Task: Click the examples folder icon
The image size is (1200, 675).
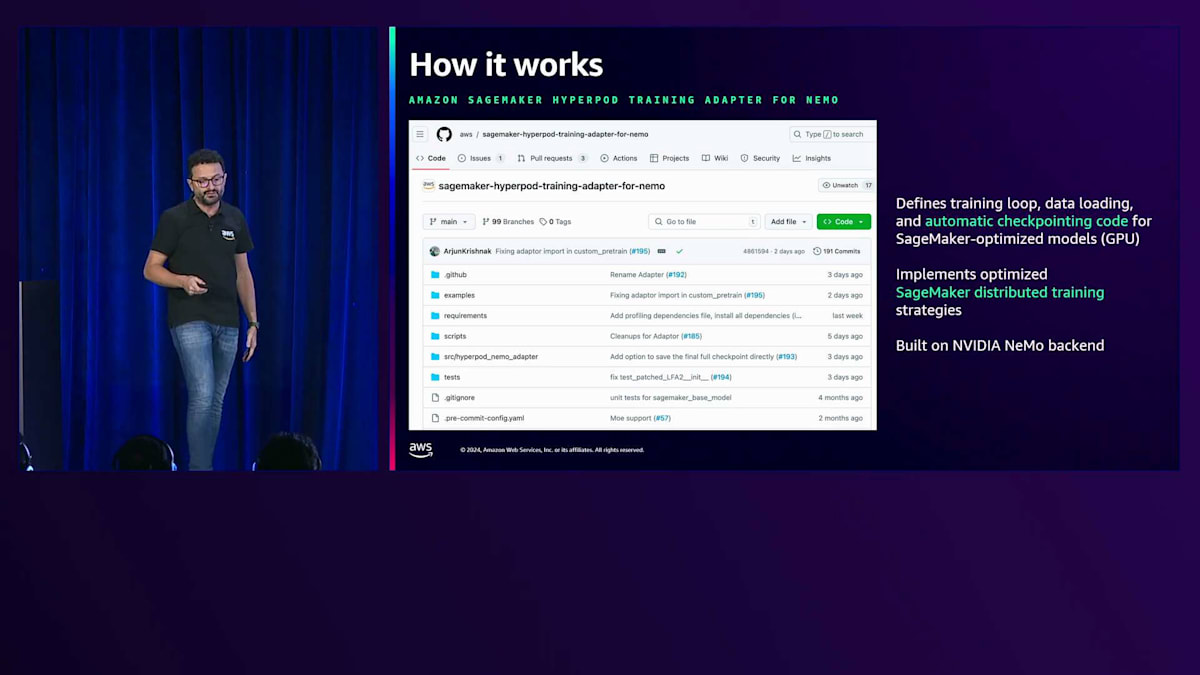Action: pyautogui.click(x=435, y=295)
